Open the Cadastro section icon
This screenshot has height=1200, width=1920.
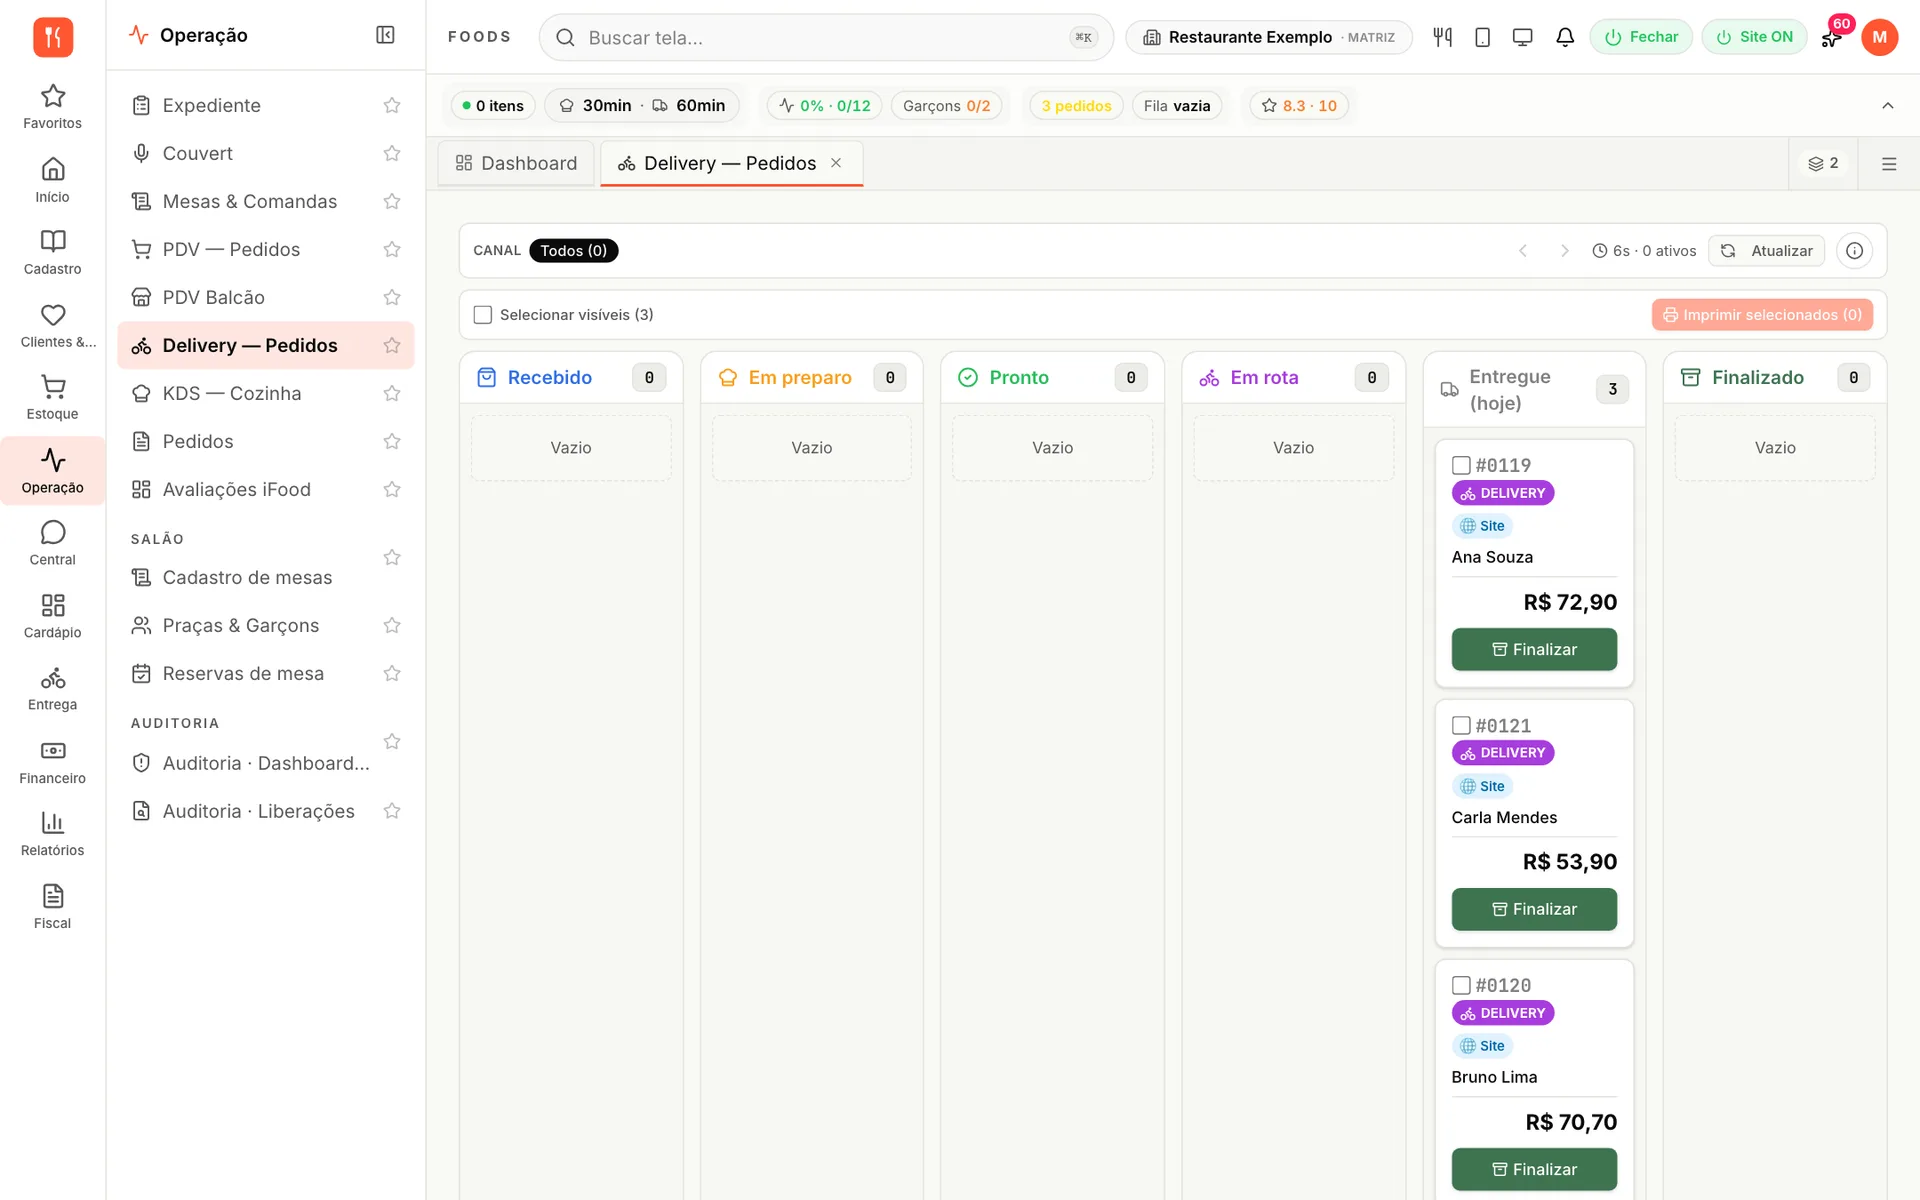point(52,252)
